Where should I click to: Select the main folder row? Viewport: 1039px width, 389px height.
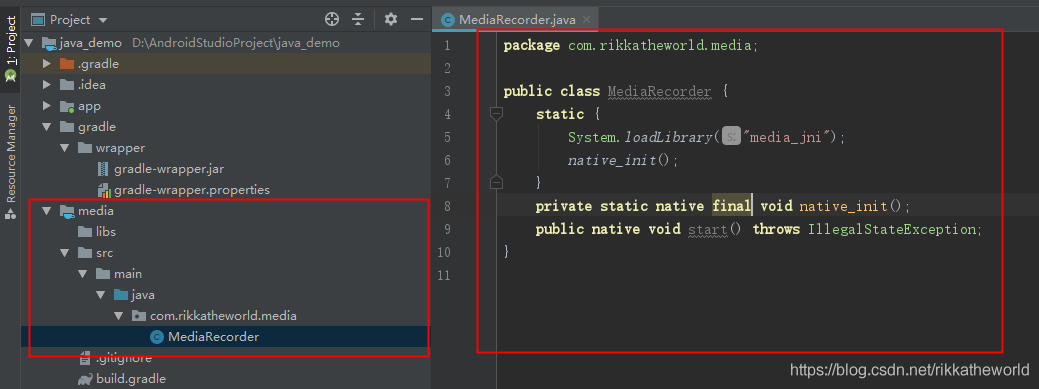225,274
